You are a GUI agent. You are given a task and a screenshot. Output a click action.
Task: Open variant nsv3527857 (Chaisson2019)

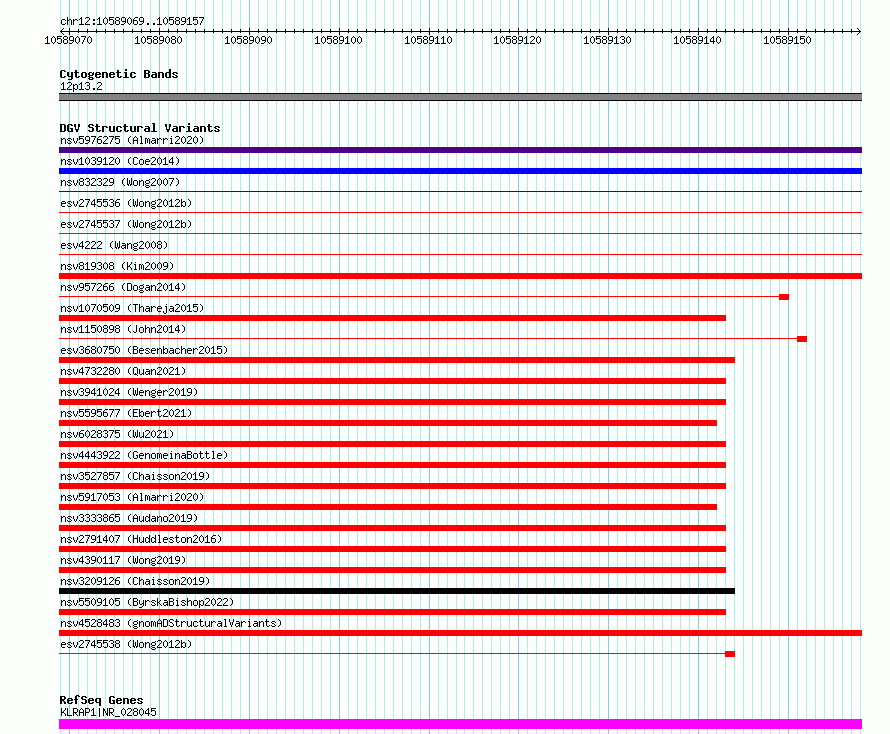tap(135, 476)
